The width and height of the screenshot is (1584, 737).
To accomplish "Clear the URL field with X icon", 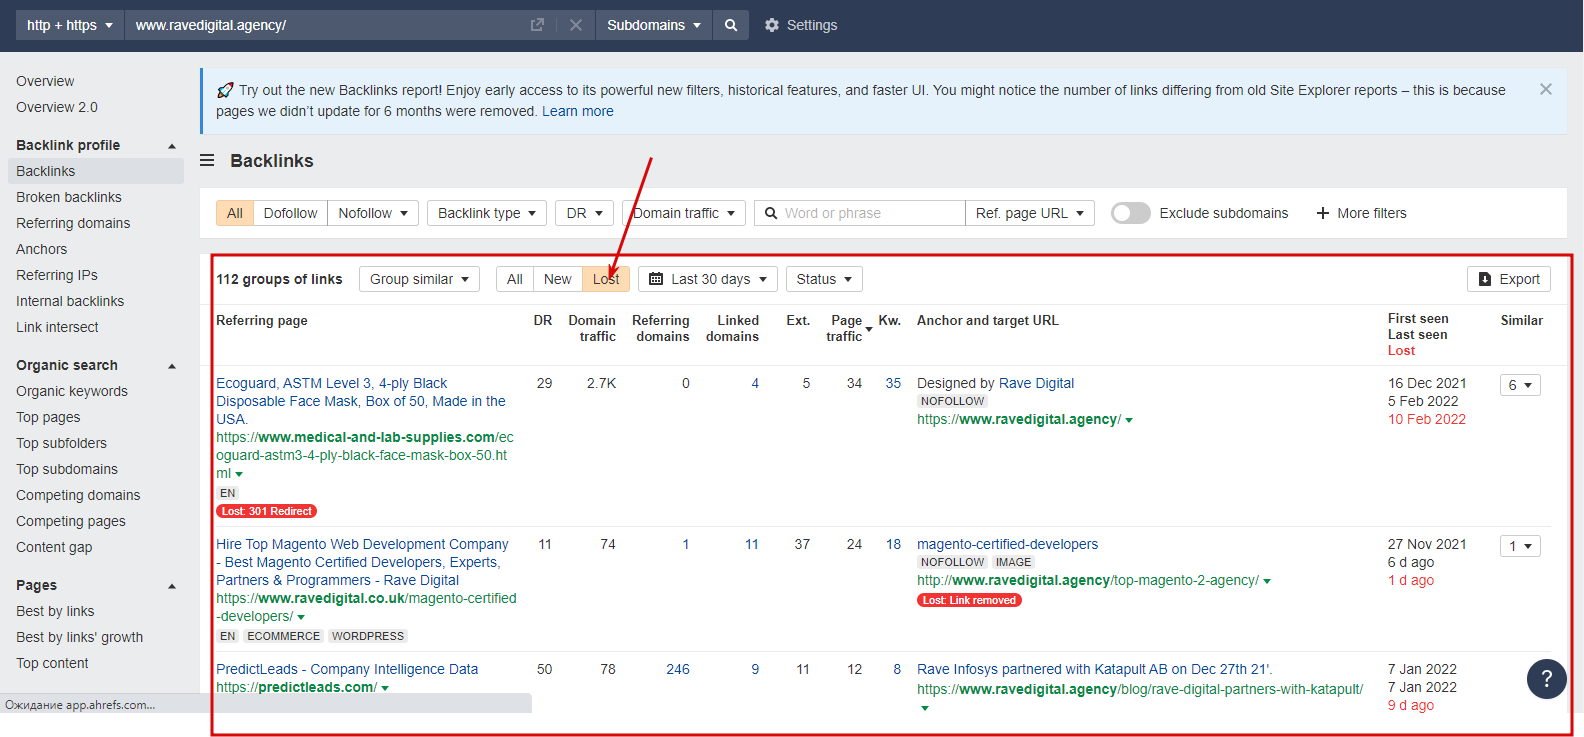I will [x=576, y=25].
